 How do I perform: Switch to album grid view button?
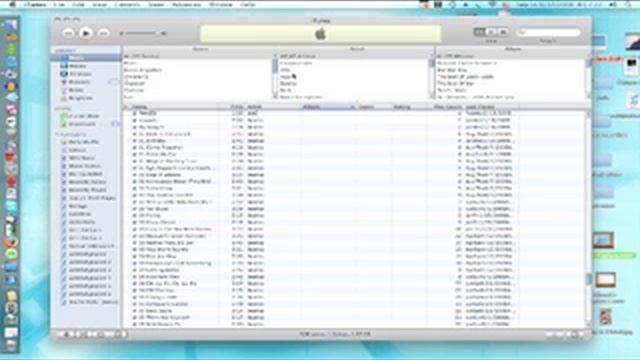[x=491, y=32]
